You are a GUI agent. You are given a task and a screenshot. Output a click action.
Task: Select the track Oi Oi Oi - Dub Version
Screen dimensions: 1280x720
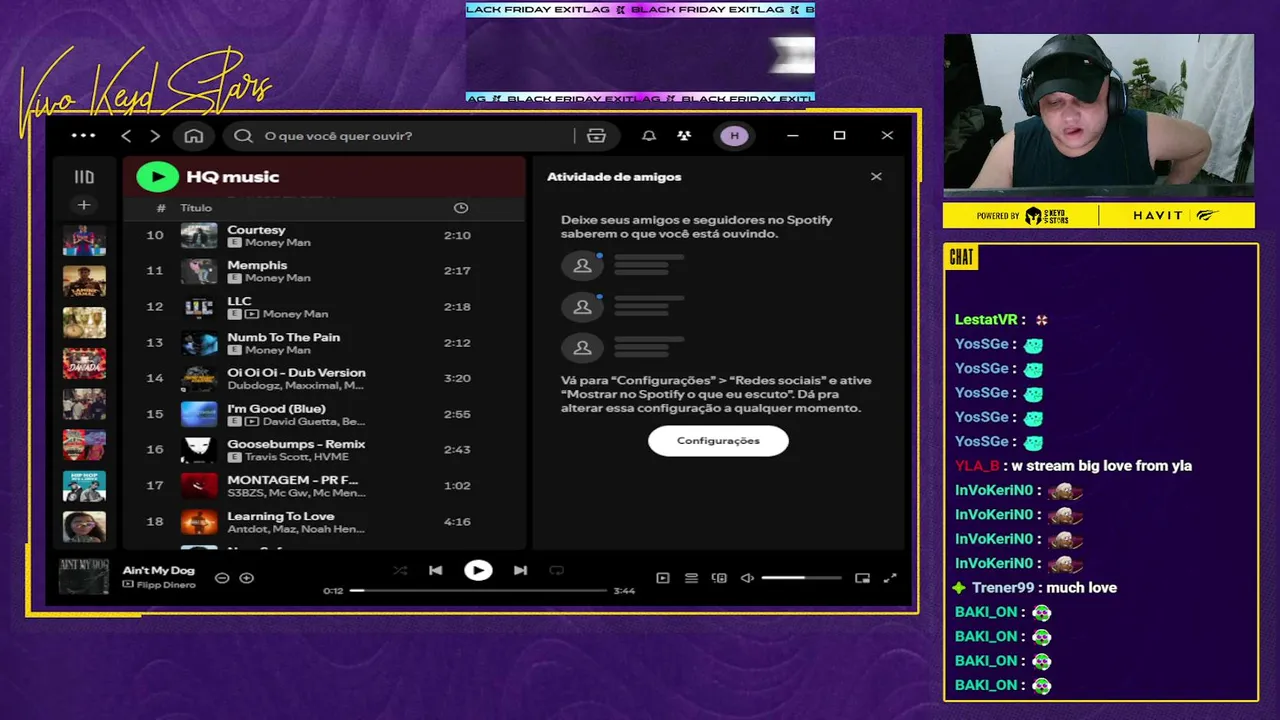tap(323, 378)
